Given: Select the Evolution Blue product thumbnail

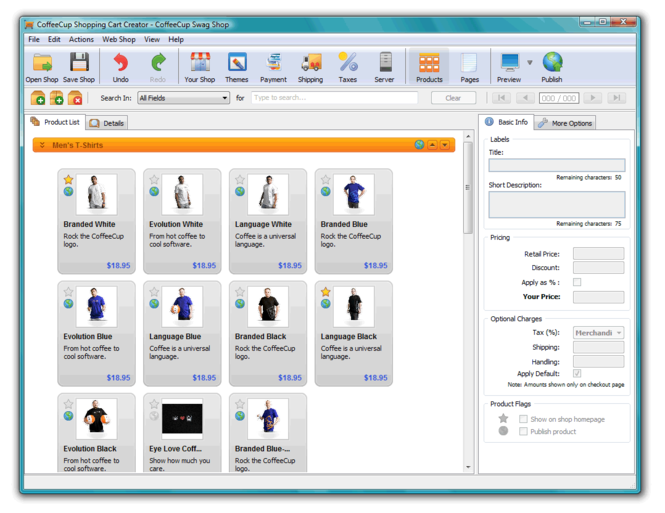Looking at the screenshot, I should pyautogui.click(x=97, y=307).
